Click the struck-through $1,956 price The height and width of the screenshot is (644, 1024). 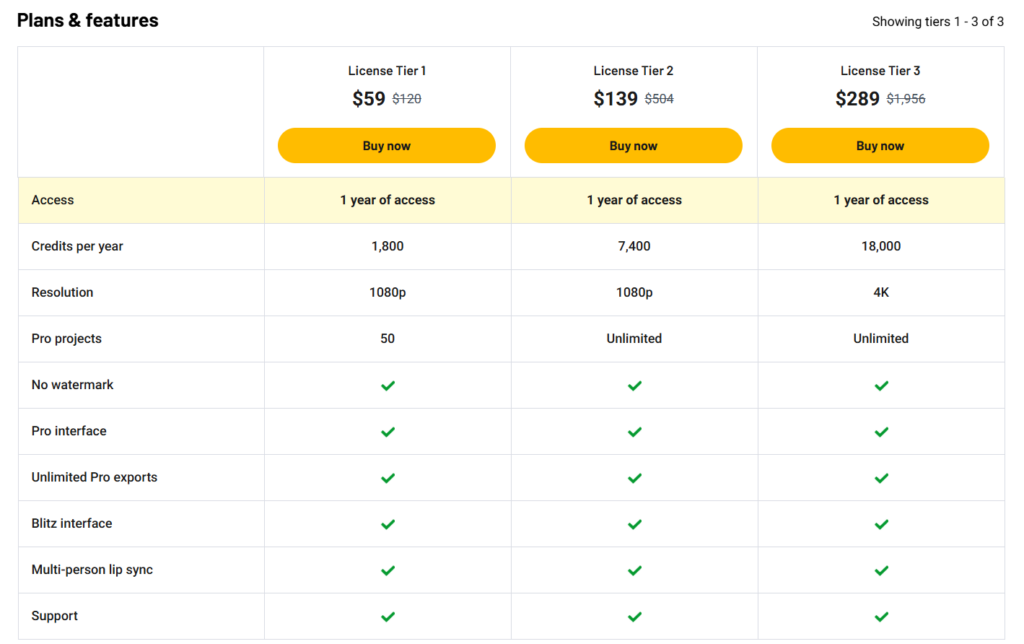pyautogui.click(x=906, y=99)
